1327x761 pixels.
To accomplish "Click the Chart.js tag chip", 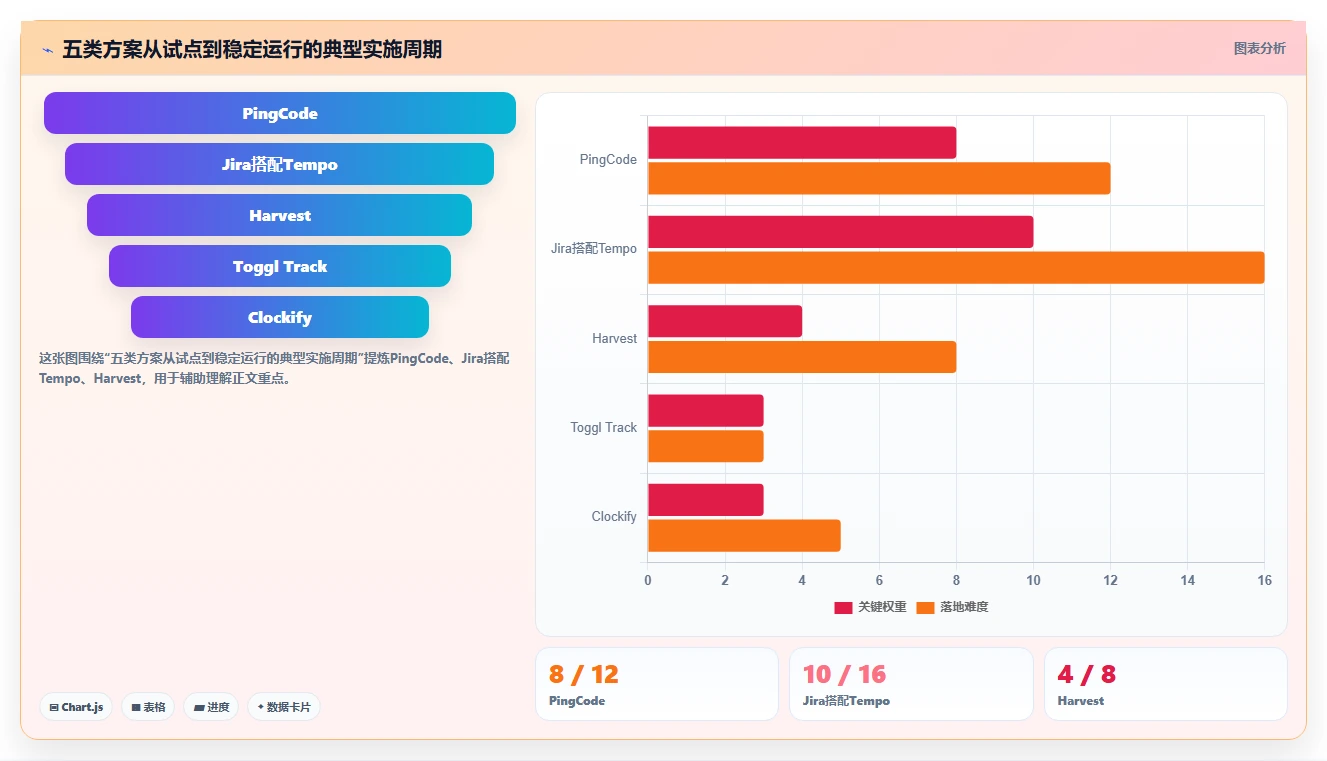I will (77, 707).
